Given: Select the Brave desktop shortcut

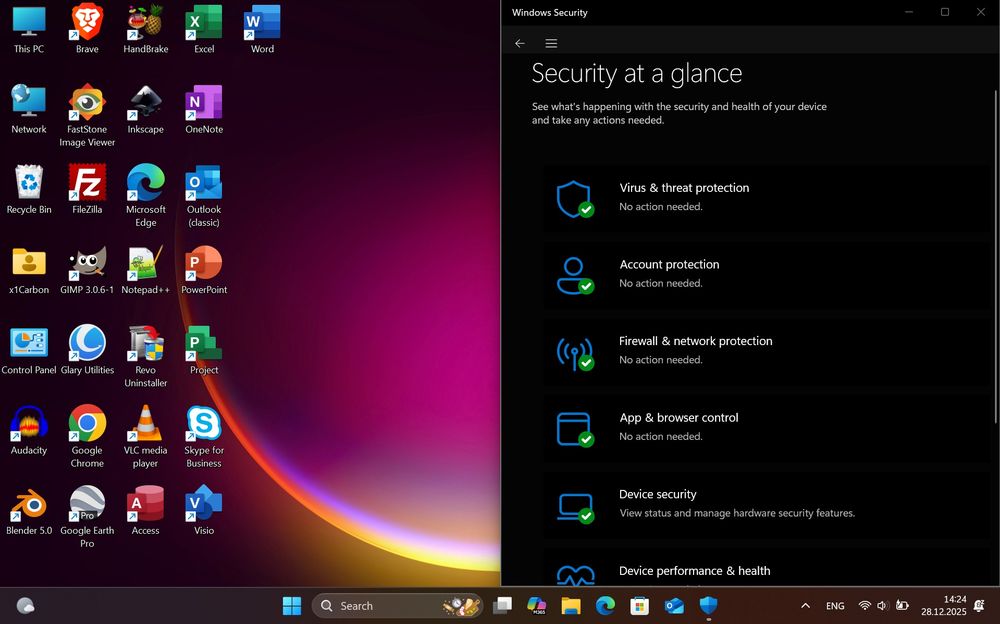Looking at the screenshot, I should tap(87, 29).
